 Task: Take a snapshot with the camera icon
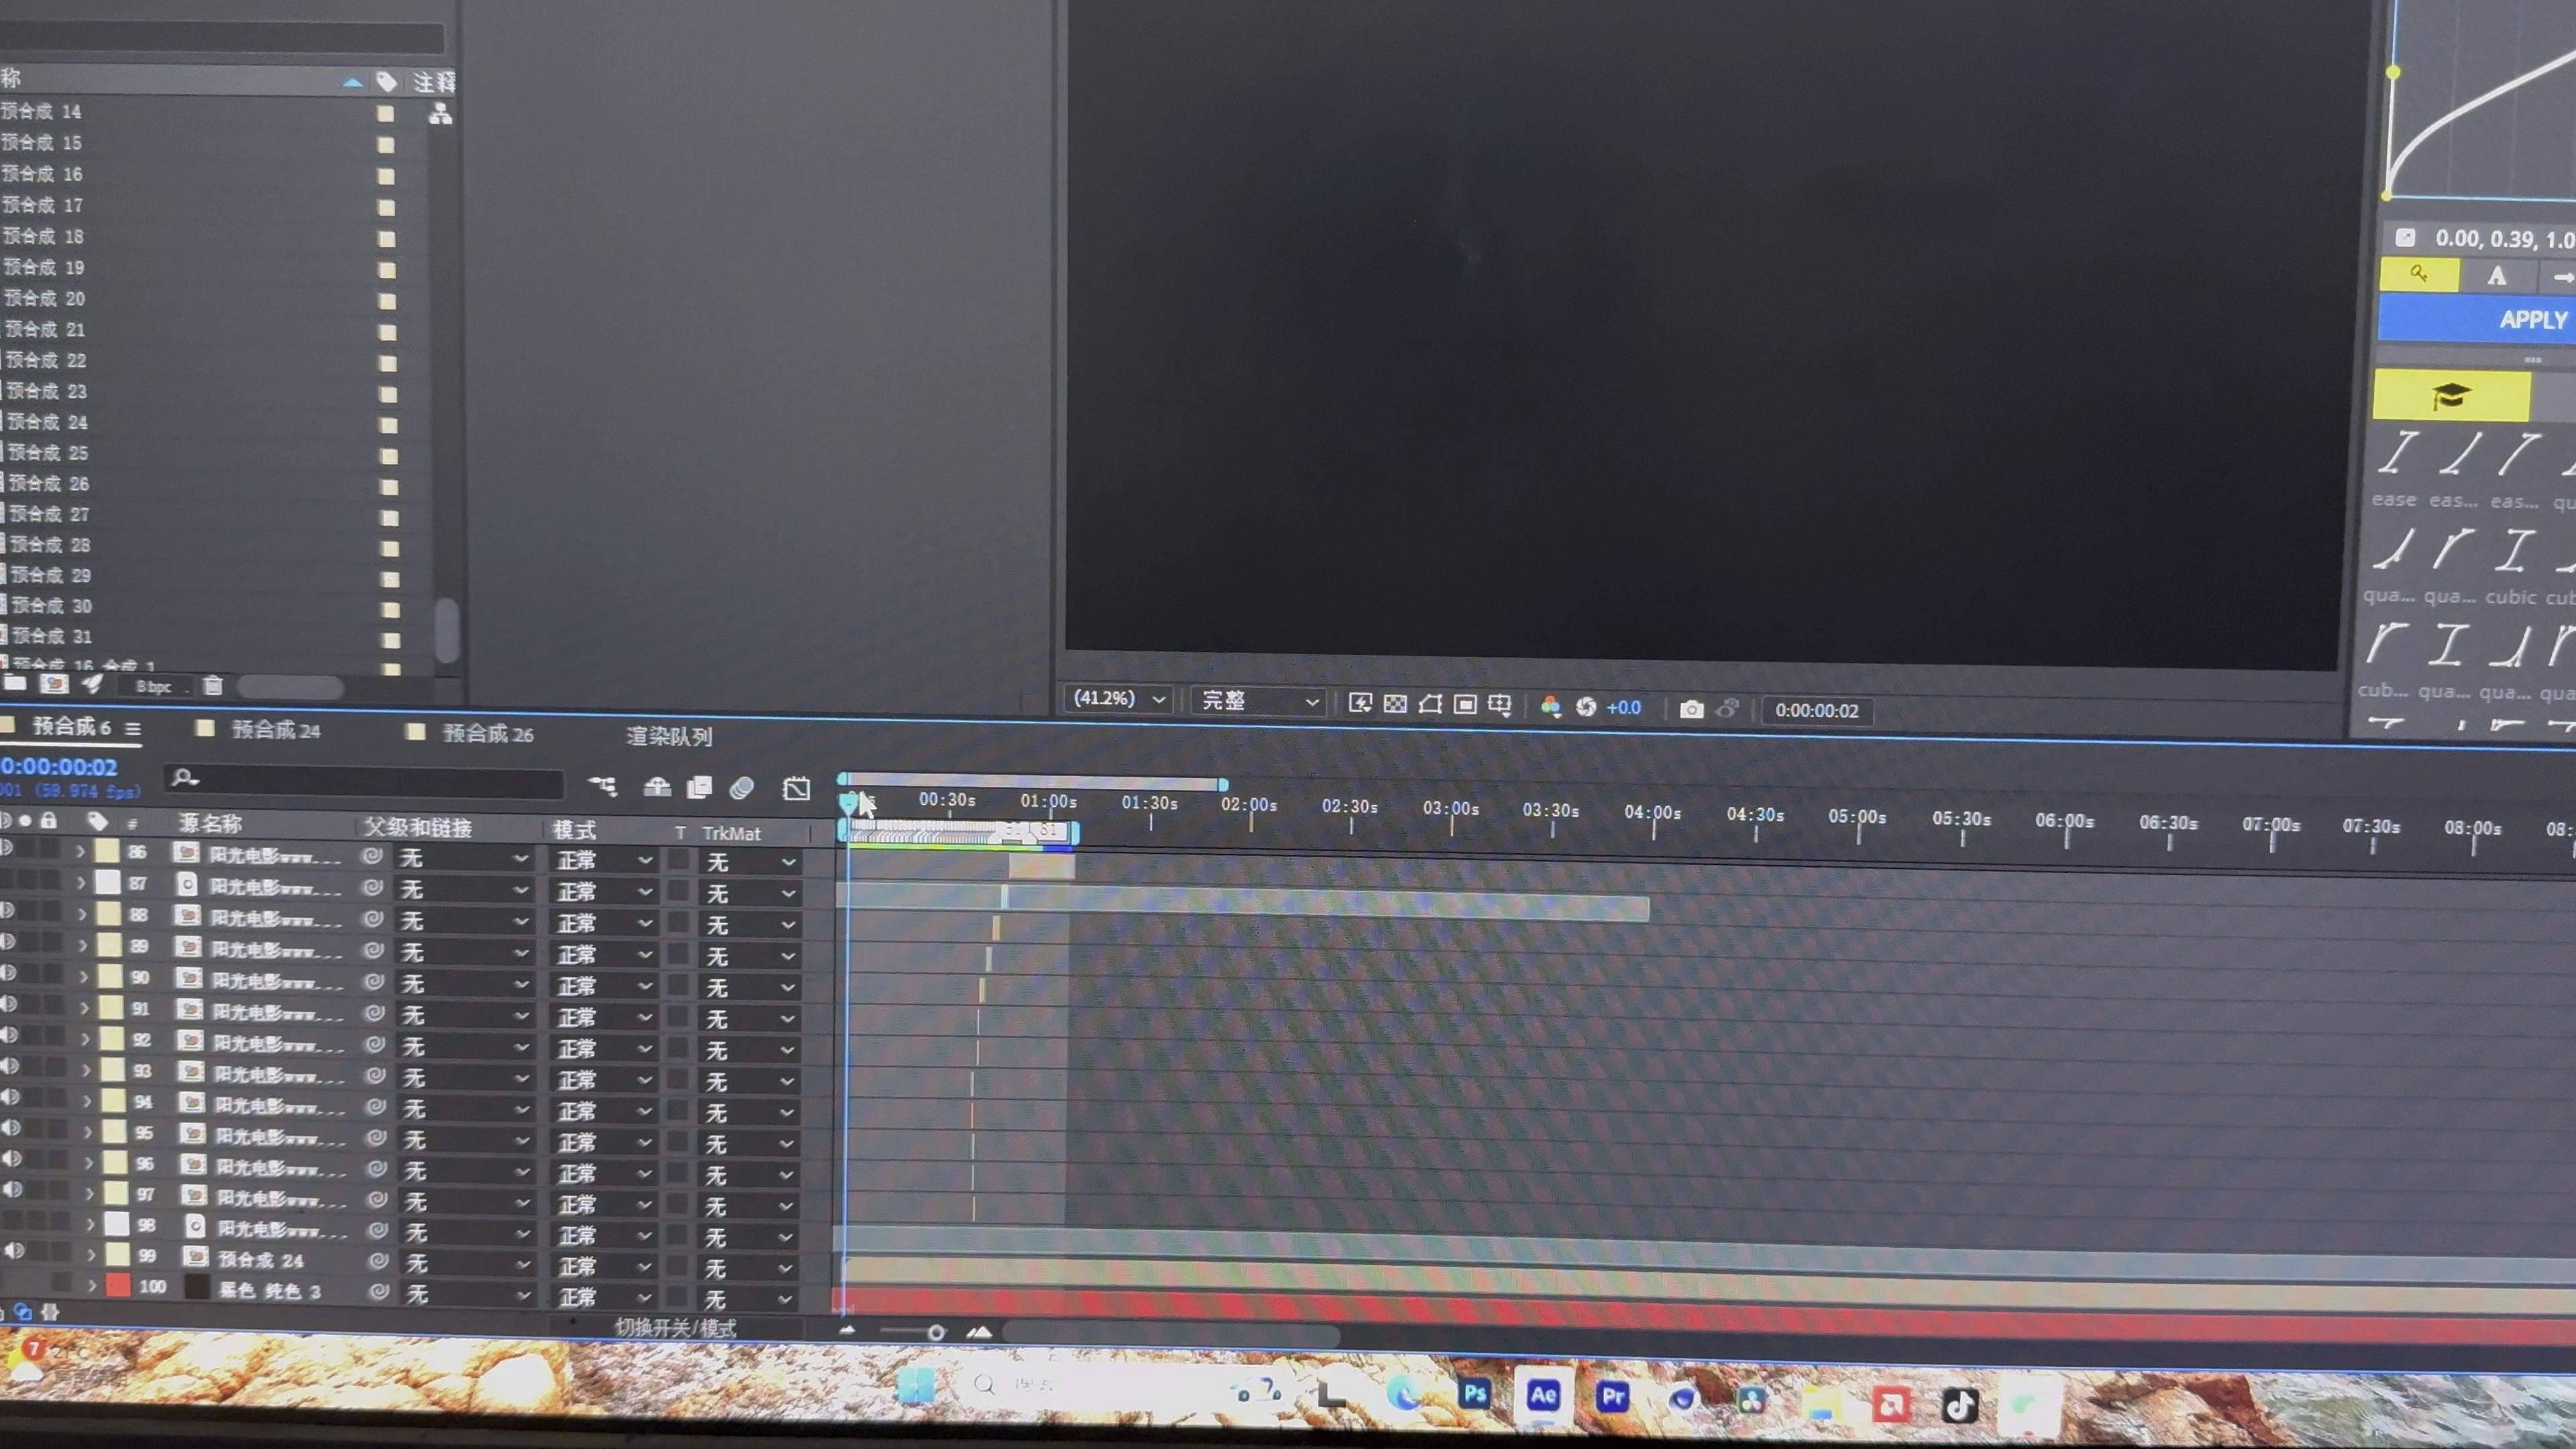1691,709
